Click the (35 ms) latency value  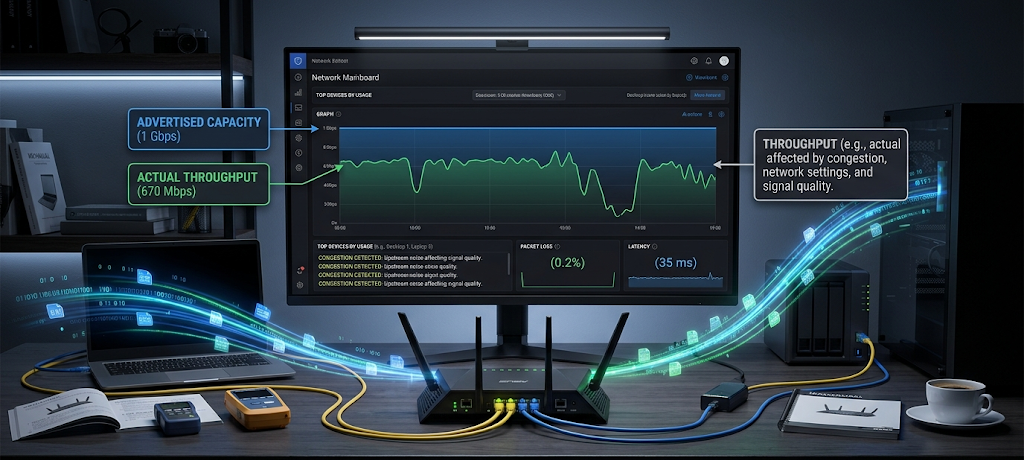[x=676, y=263]
